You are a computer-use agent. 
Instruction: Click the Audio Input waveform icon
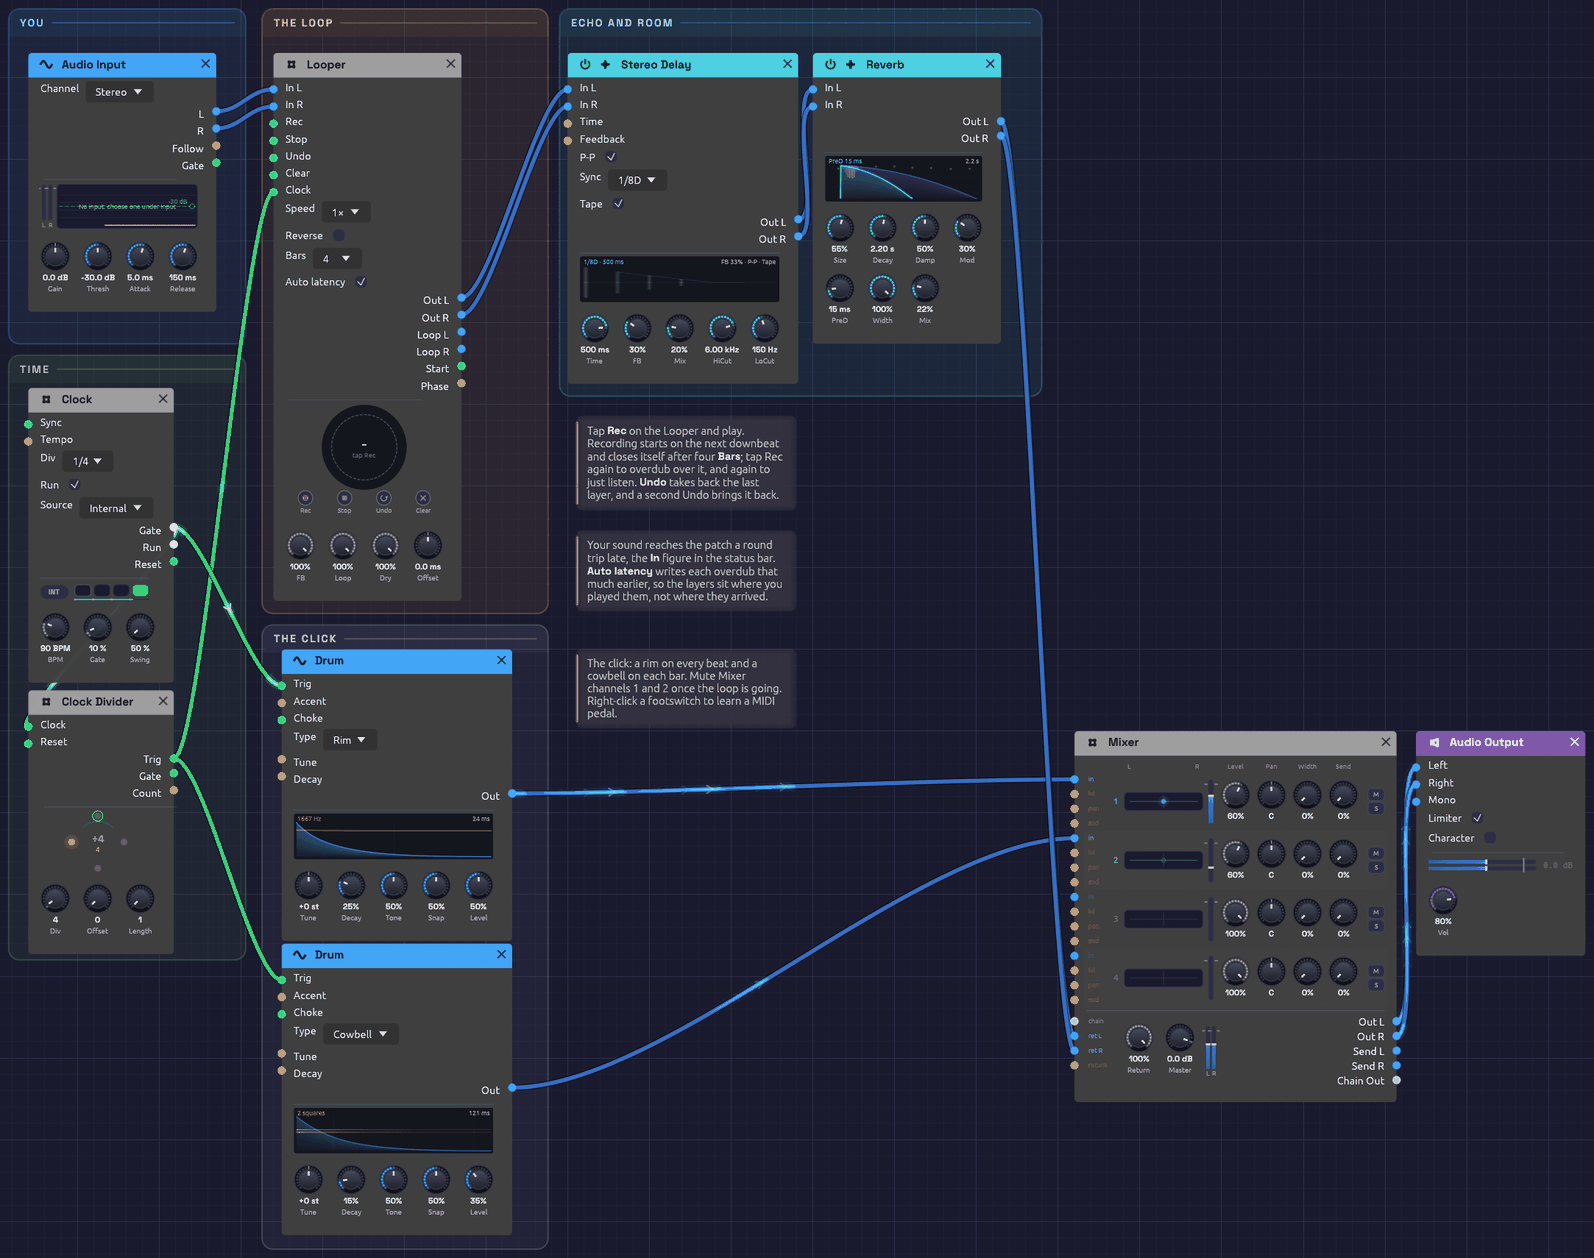(x=46, y=64)
